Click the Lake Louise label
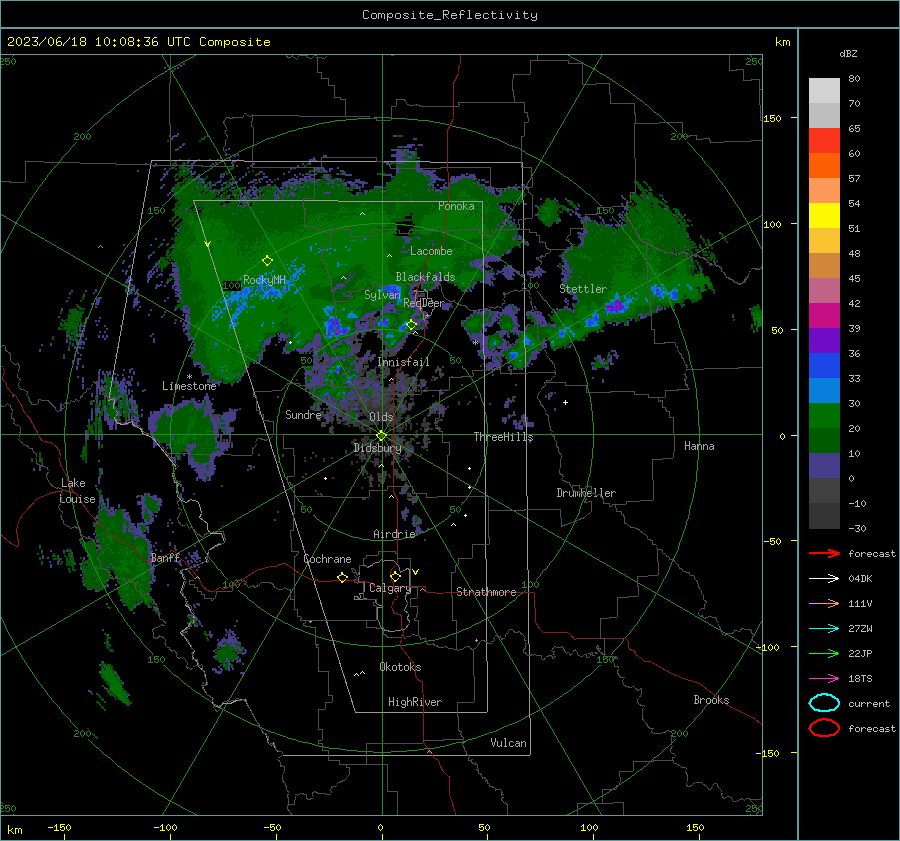This screenshot has height=841, width=900. click(x=77, y=491)
